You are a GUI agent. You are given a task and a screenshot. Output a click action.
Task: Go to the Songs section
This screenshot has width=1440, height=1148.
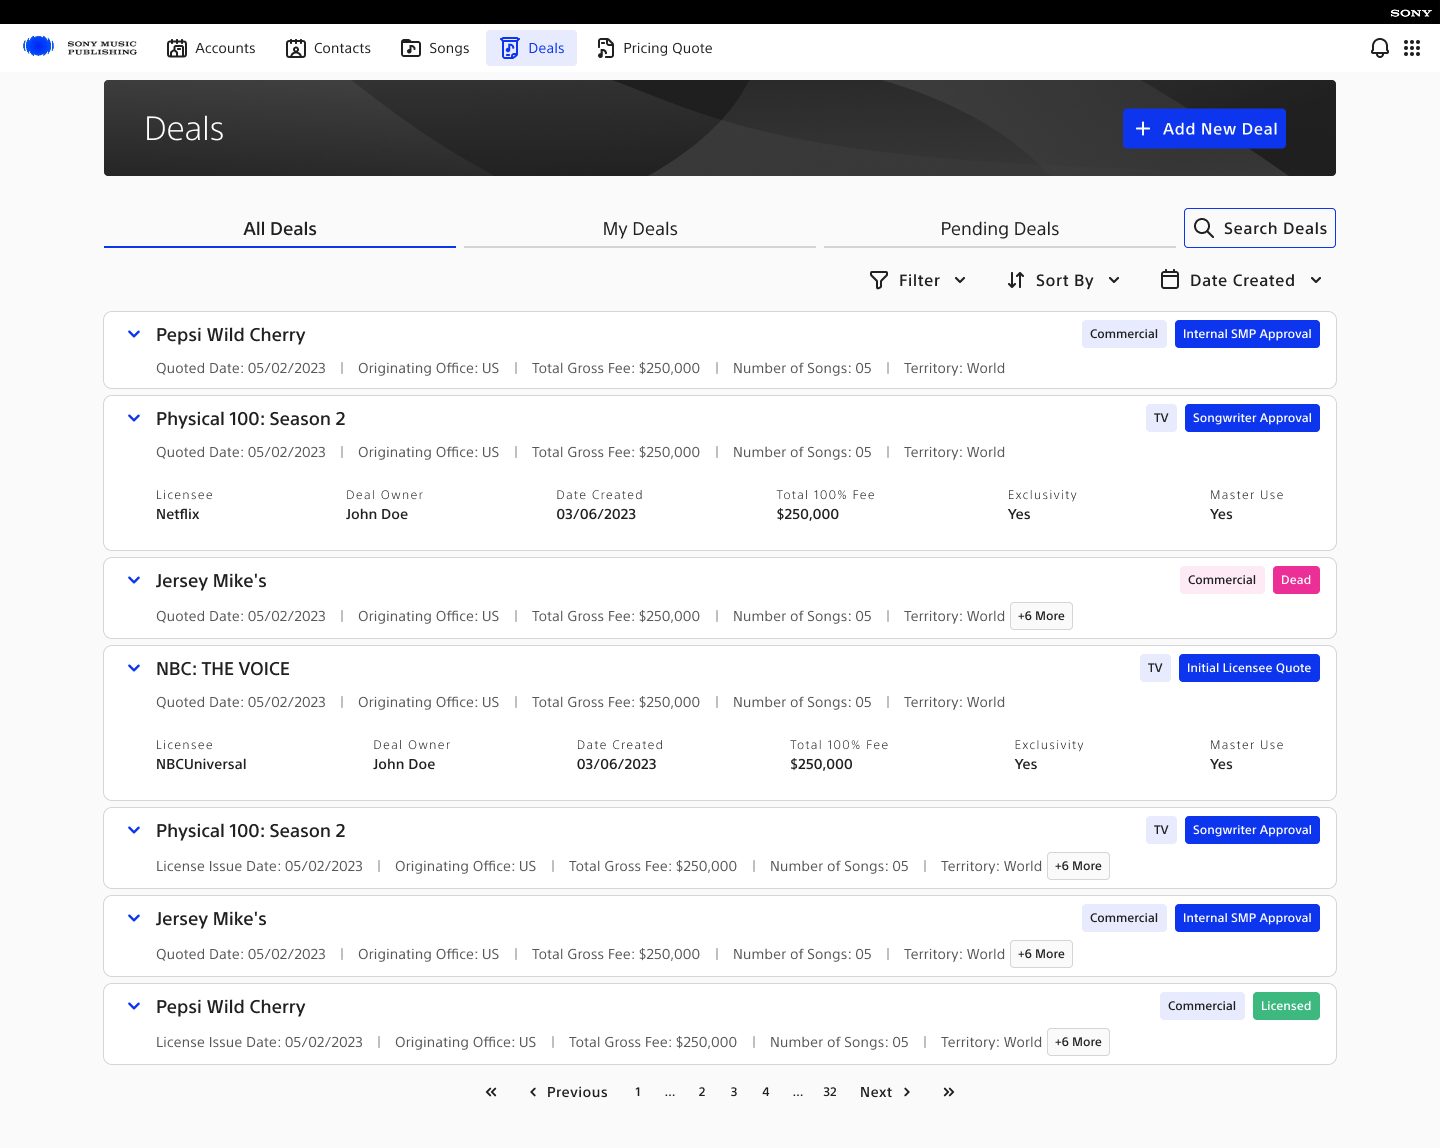pyautogui.click(x=435, y=48)
